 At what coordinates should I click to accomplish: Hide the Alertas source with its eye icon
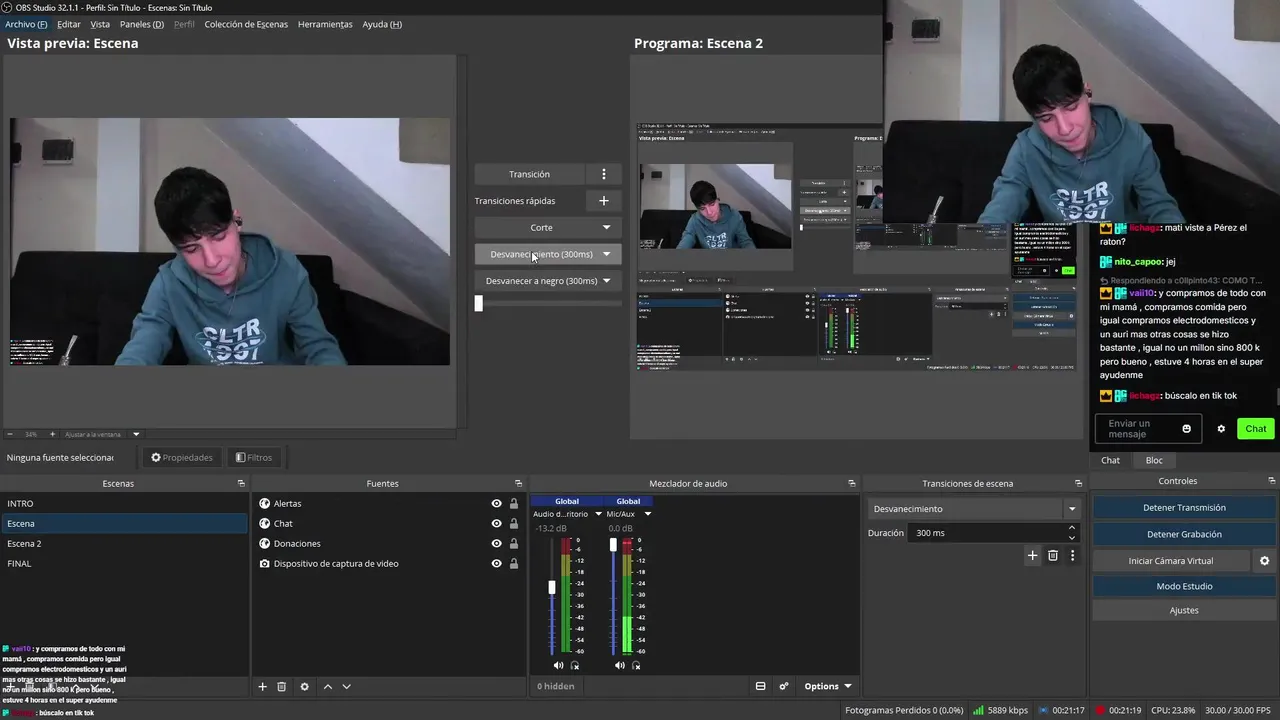click(x=496, y=504)
